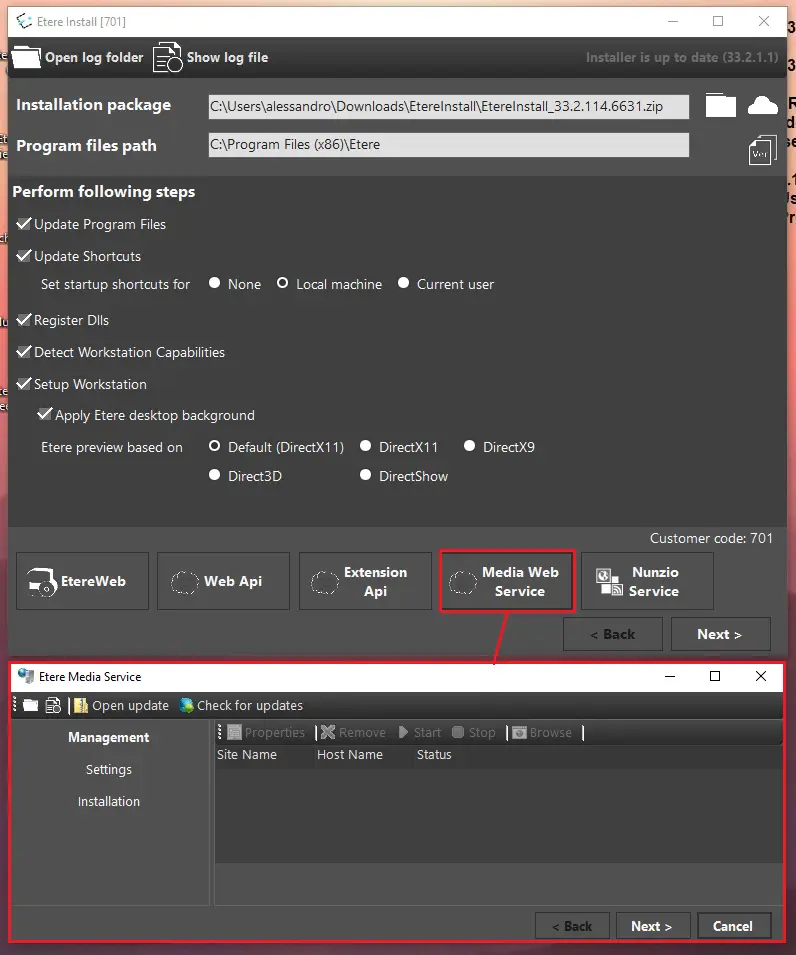Click the Program files path field
This screenshot has height=955, width=796.
pos(448,145)
